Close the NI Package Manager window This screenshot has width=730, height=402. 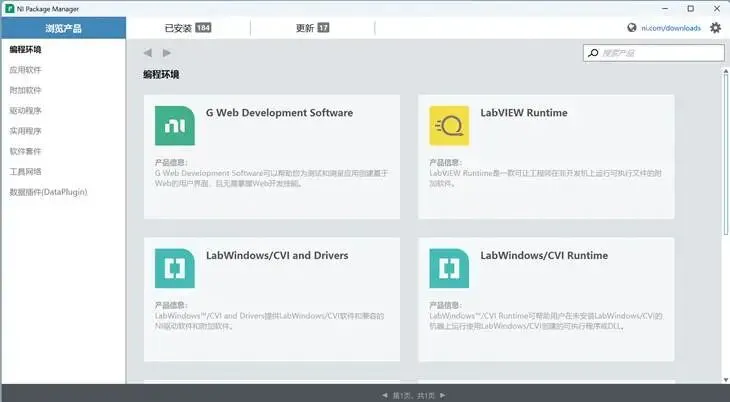click(717, 9)
